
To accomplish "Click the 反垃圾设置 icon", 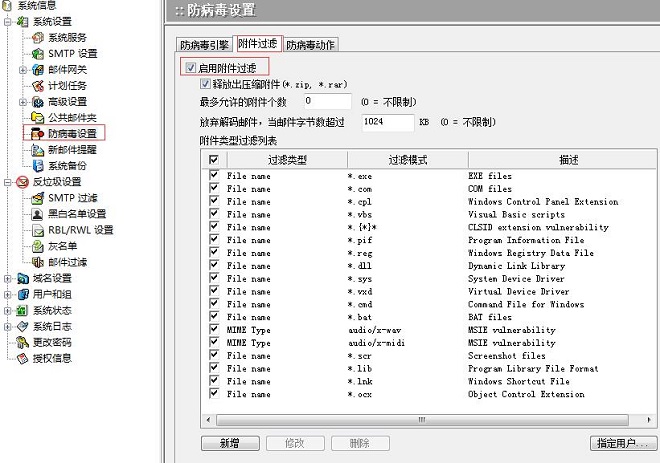I will pos(22,182).
